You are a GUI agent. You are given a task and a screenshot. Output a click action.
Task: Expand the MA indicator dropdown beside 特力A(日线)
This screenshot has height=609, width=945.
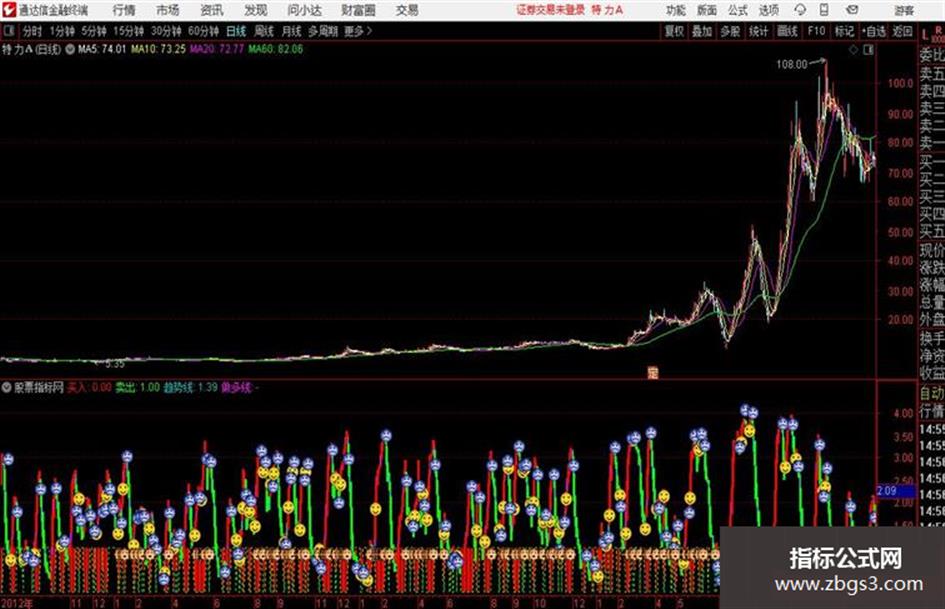pyautogui.click(x=70, y=49)
